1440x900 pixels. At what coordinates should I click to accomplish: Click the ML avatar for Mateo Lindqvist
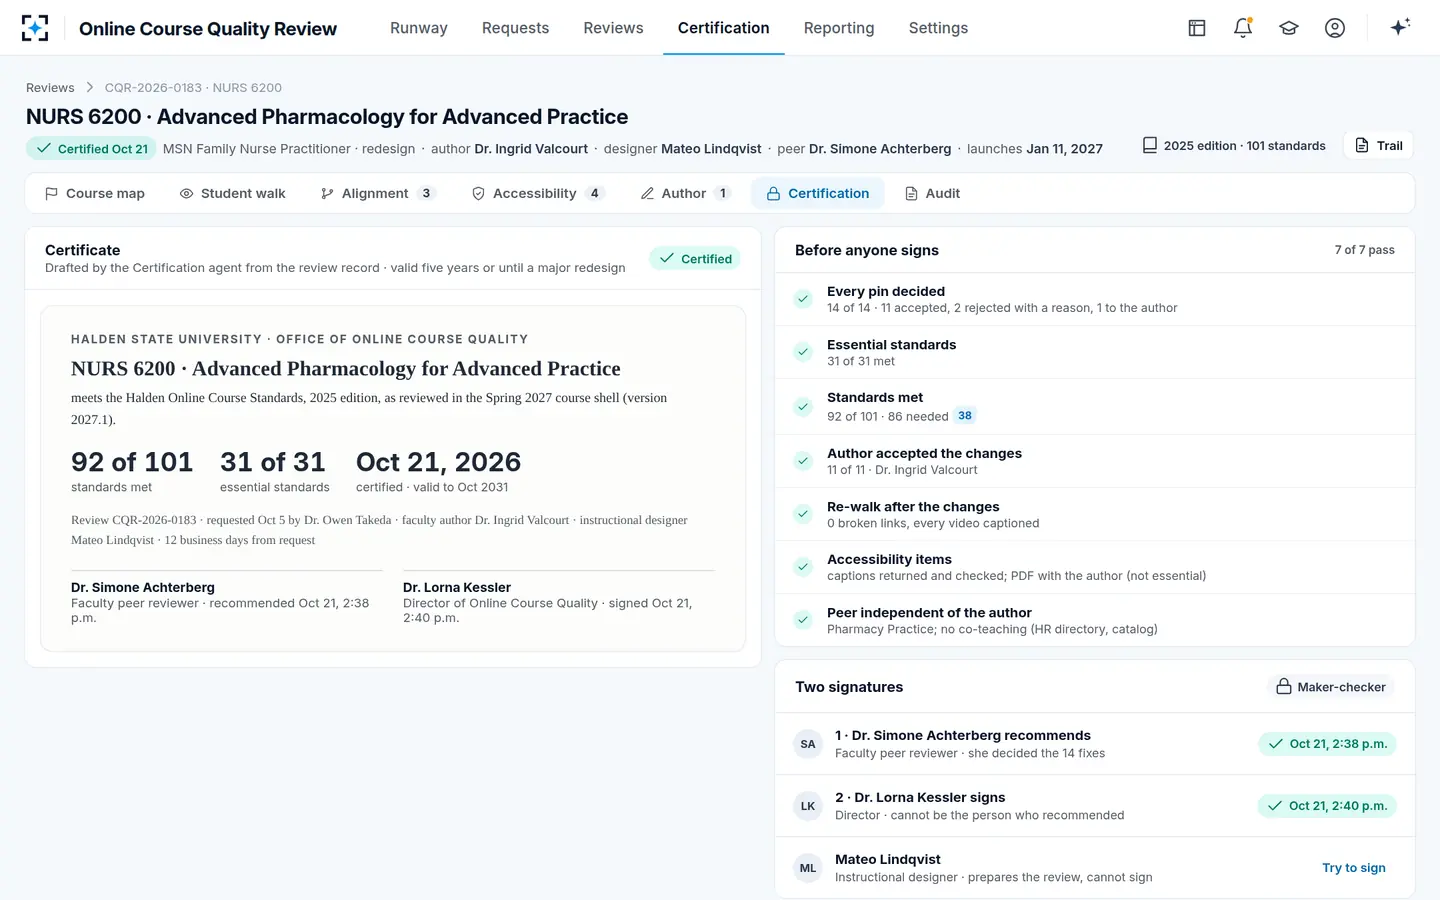(x=808, y=868)
